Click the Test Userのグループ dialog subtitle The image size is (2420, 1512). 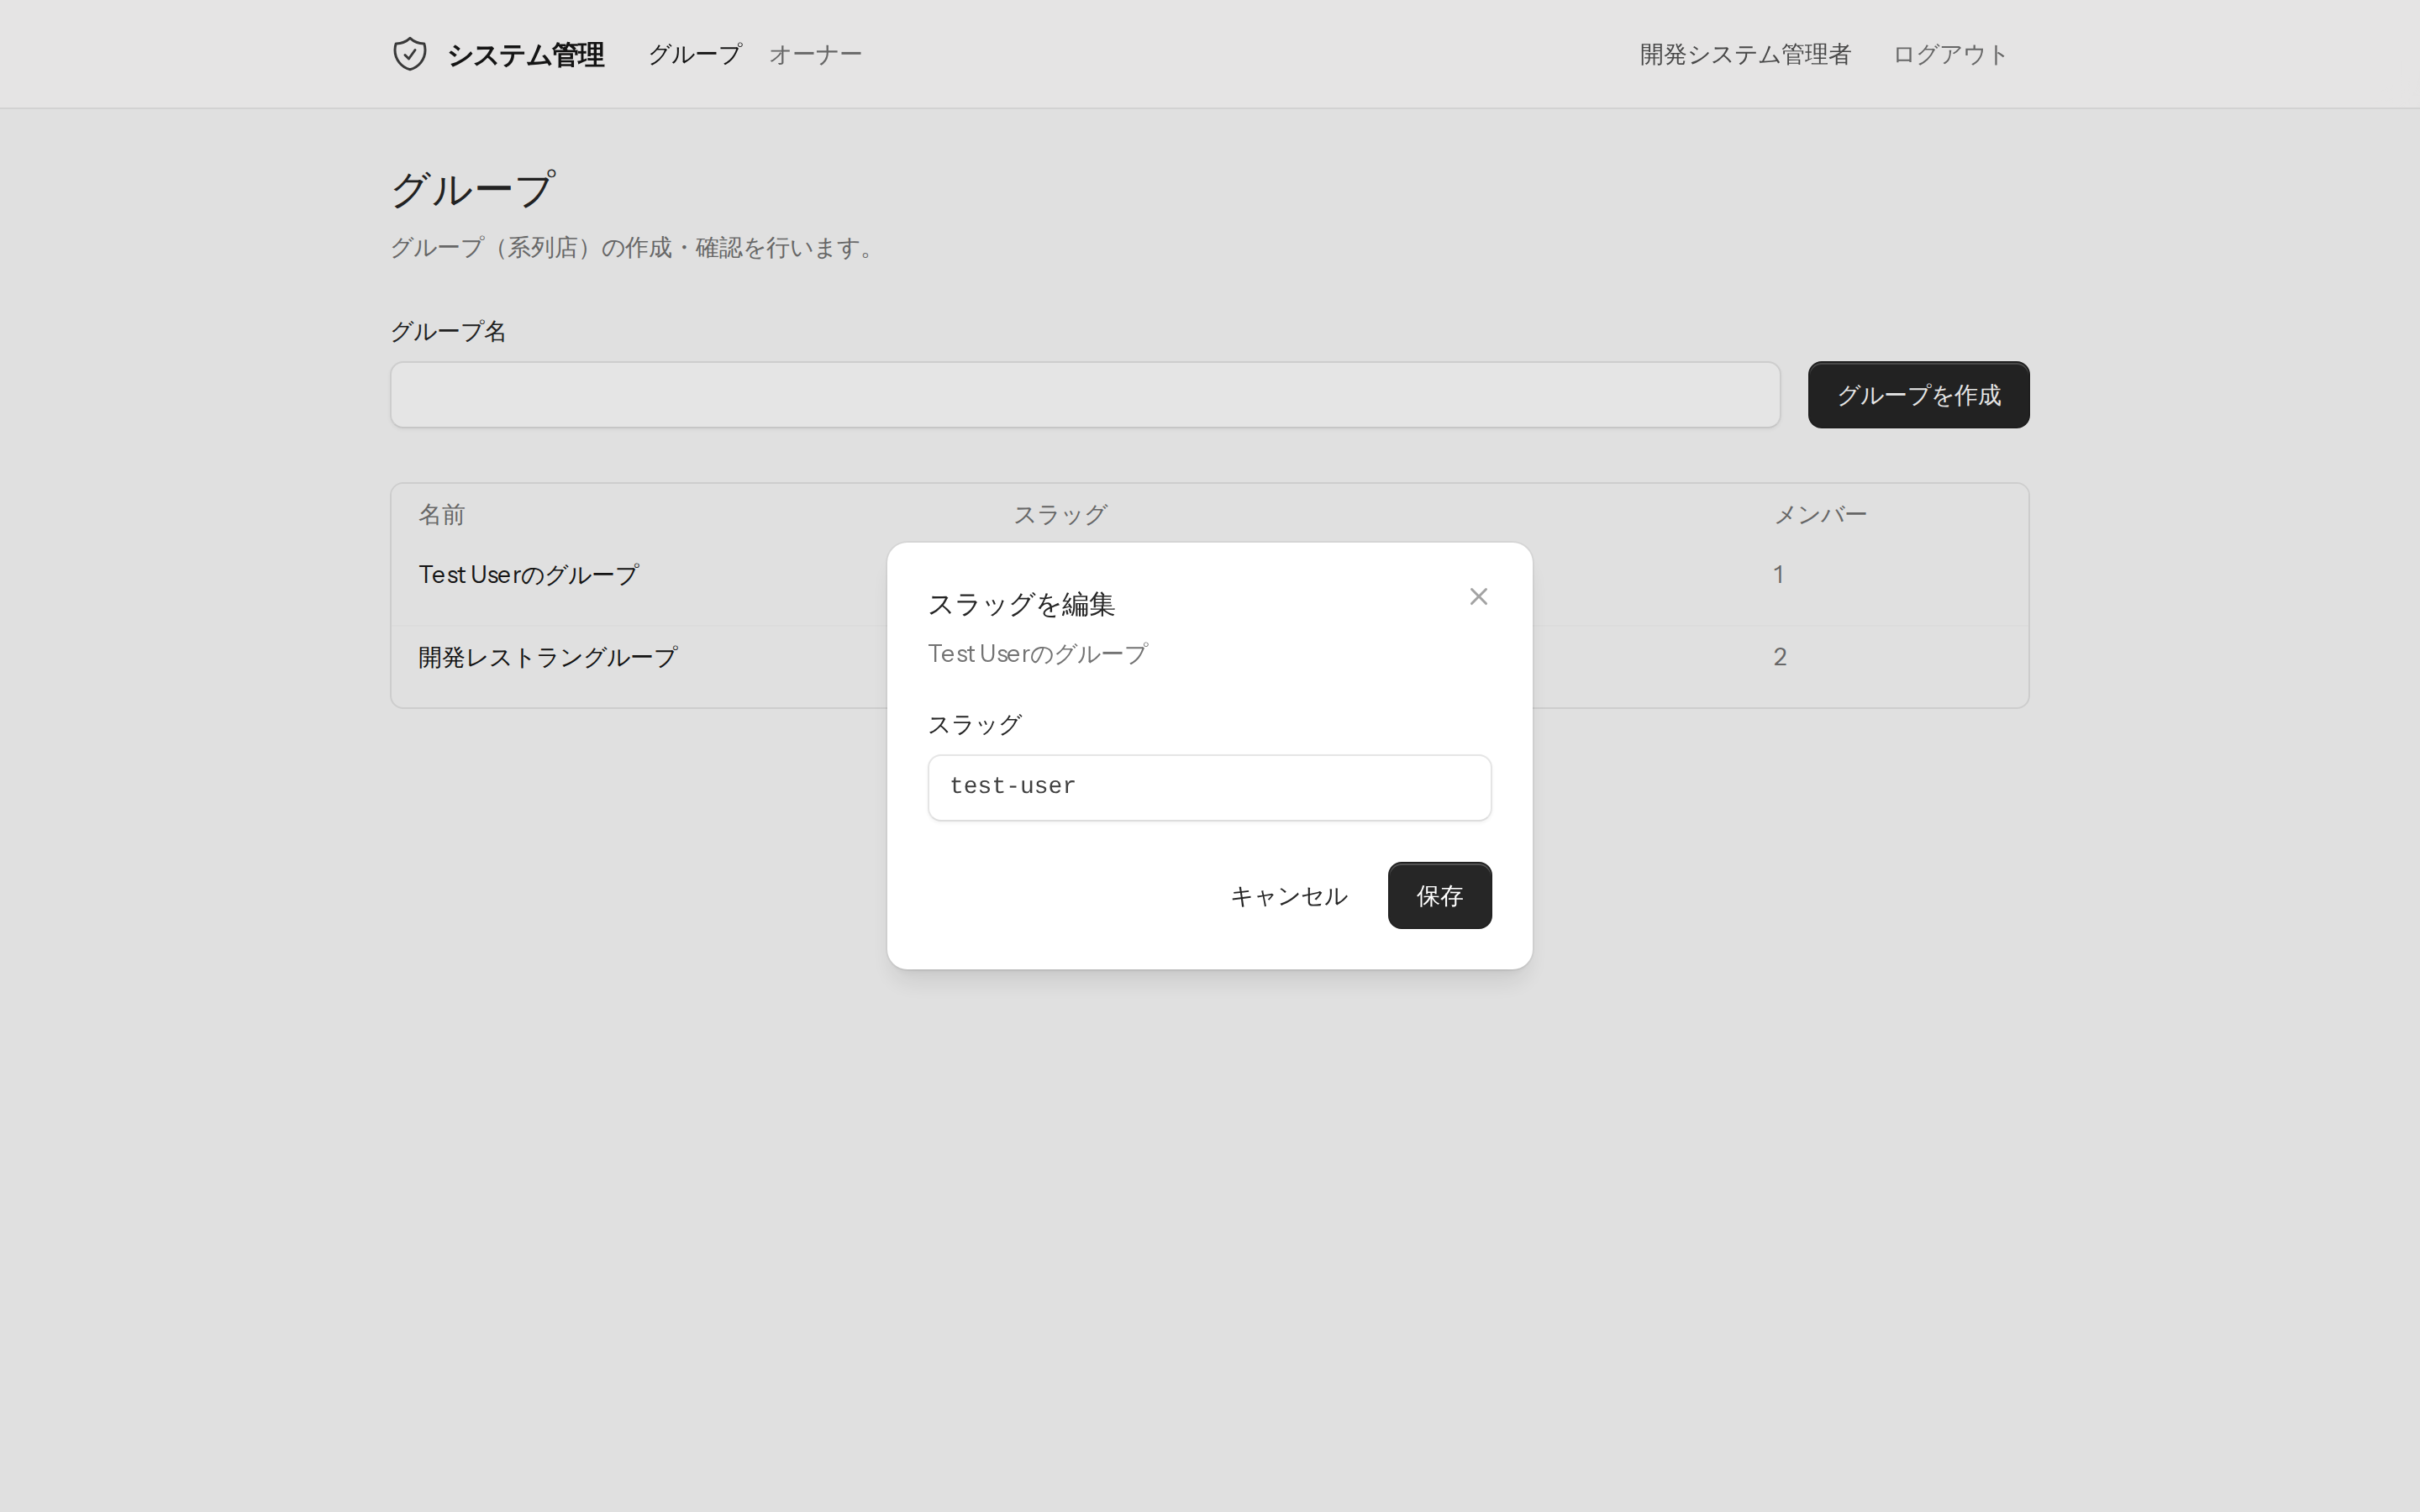[x=1038, y=654]
